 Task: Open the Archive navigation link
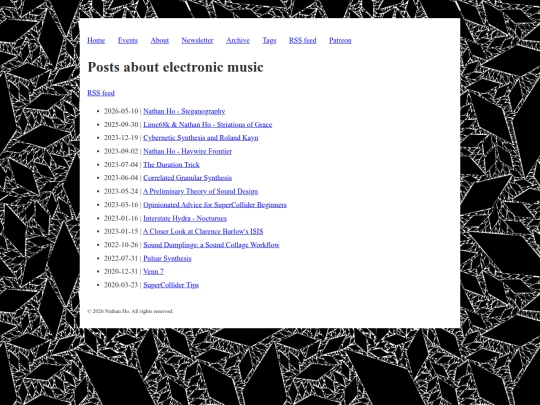coord(238,40)
